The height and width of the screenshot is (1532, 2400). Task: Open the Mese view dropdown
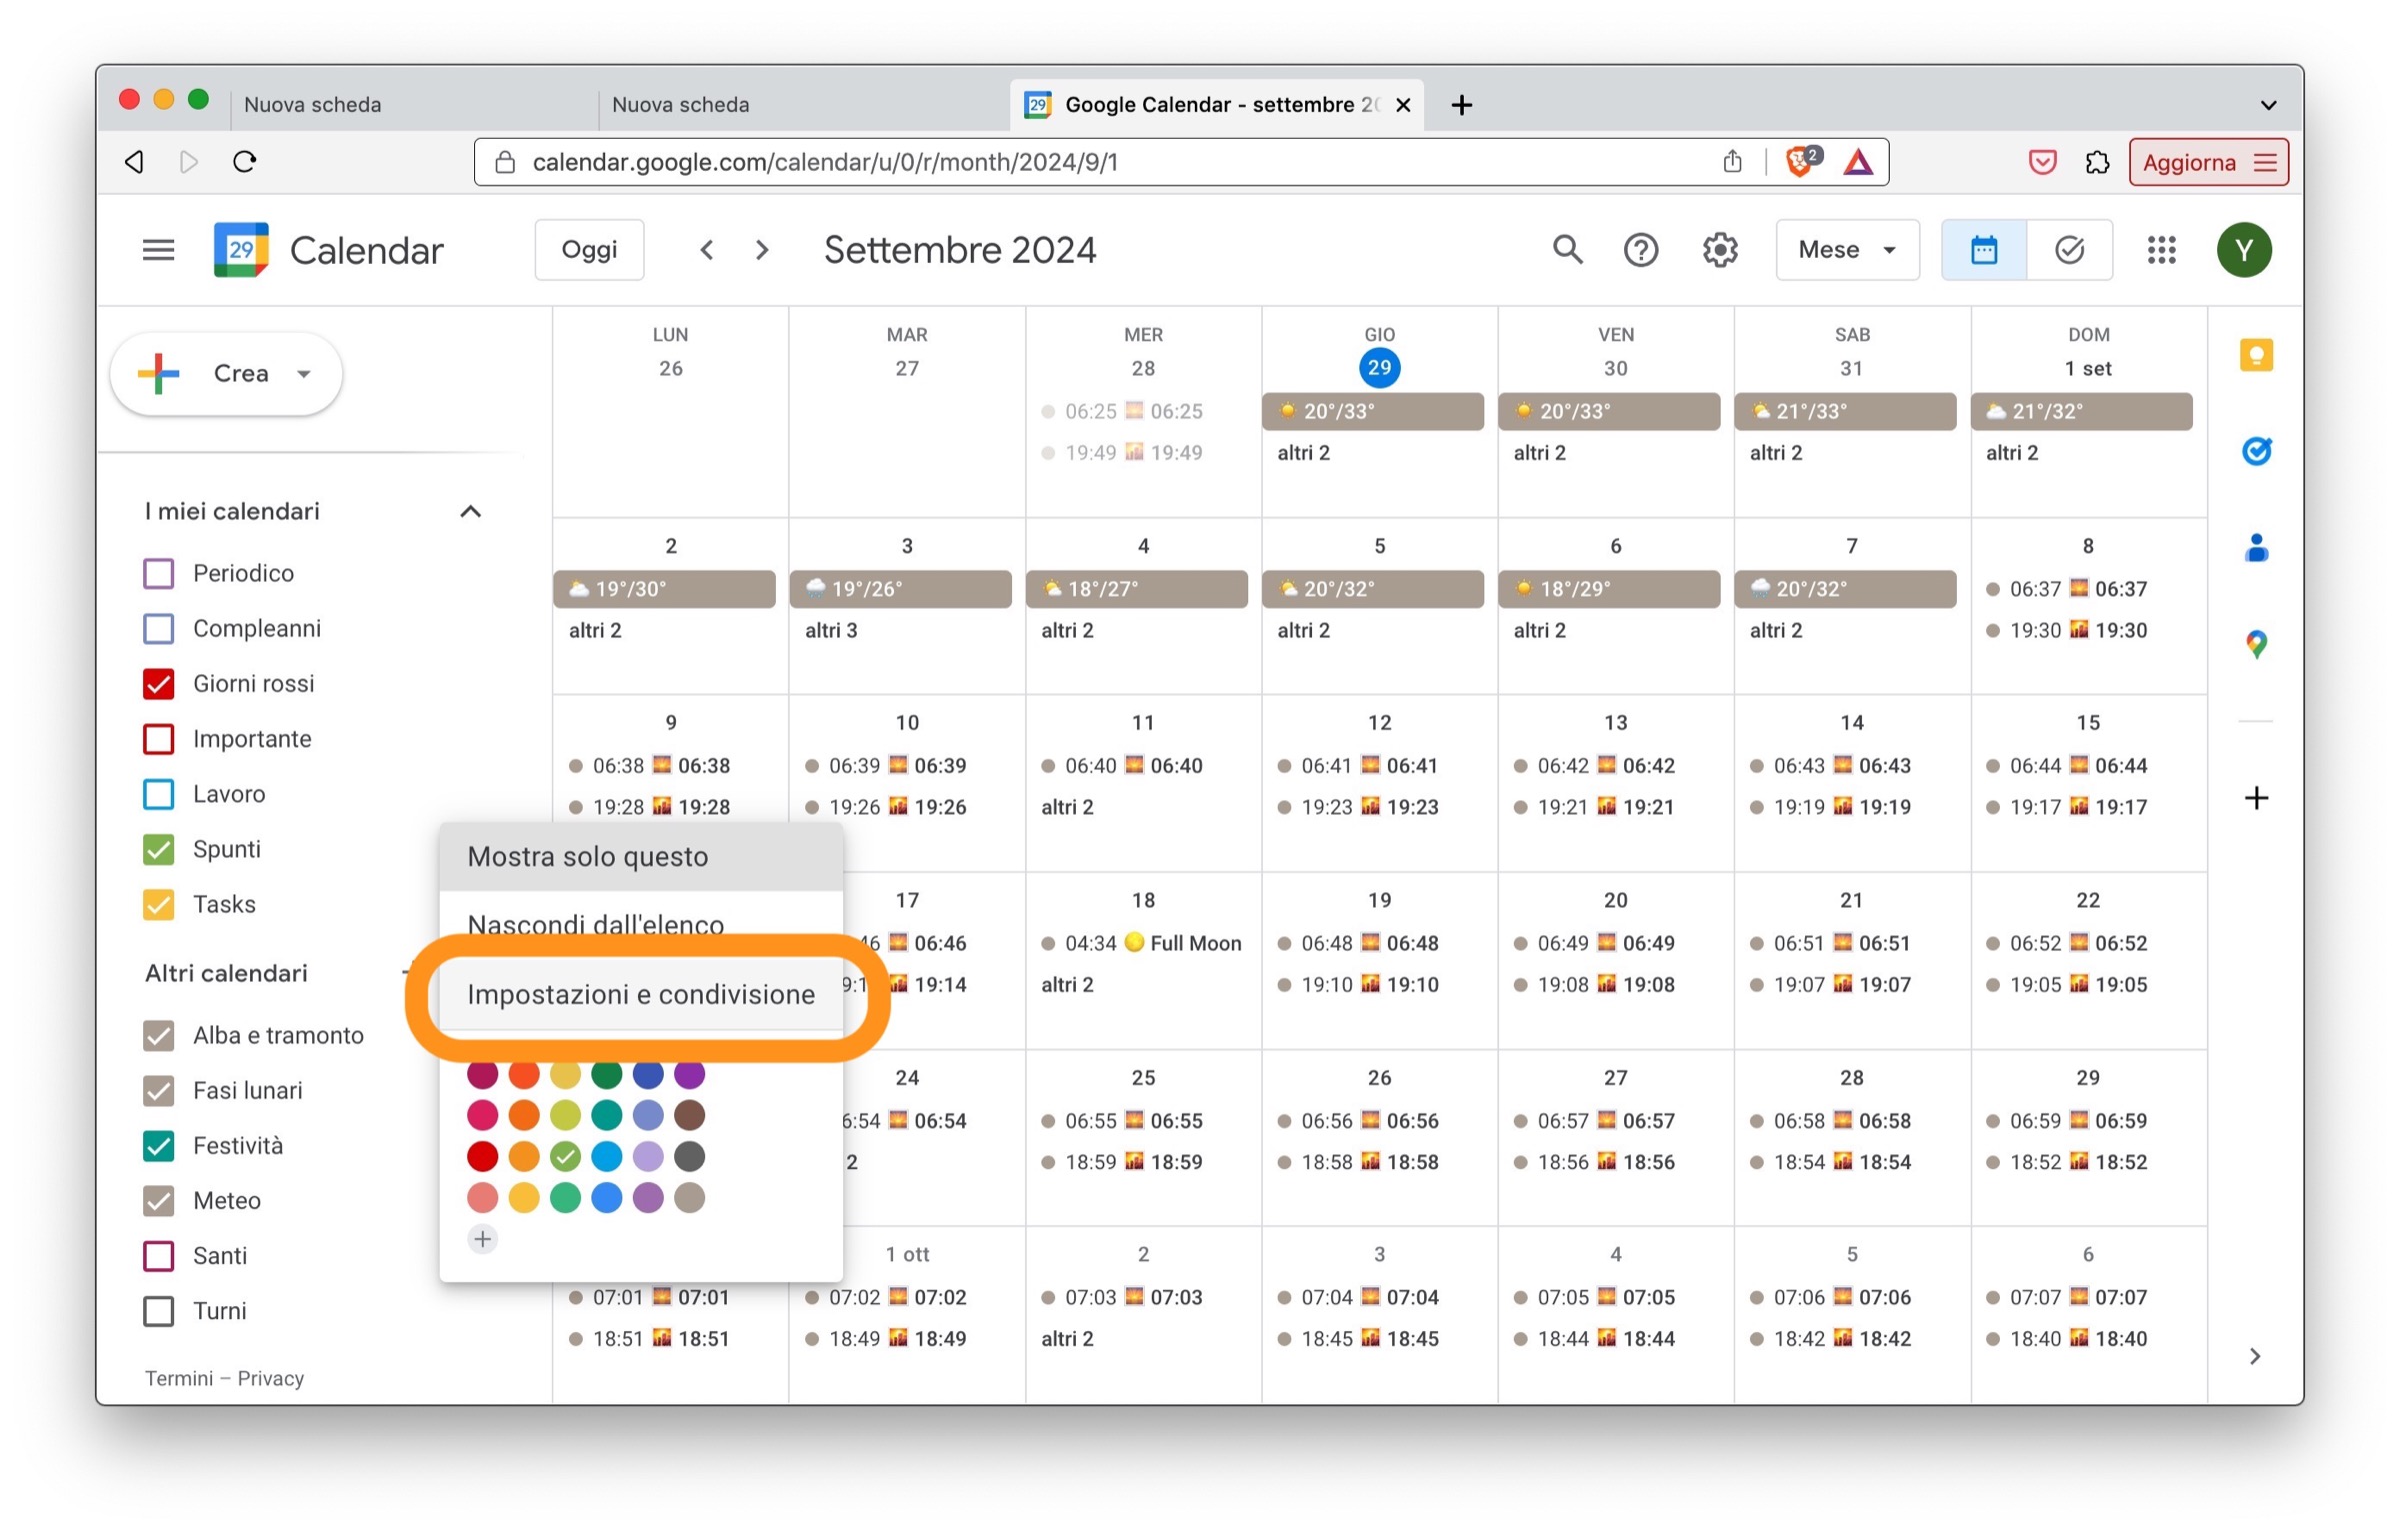coord(1846,250)
